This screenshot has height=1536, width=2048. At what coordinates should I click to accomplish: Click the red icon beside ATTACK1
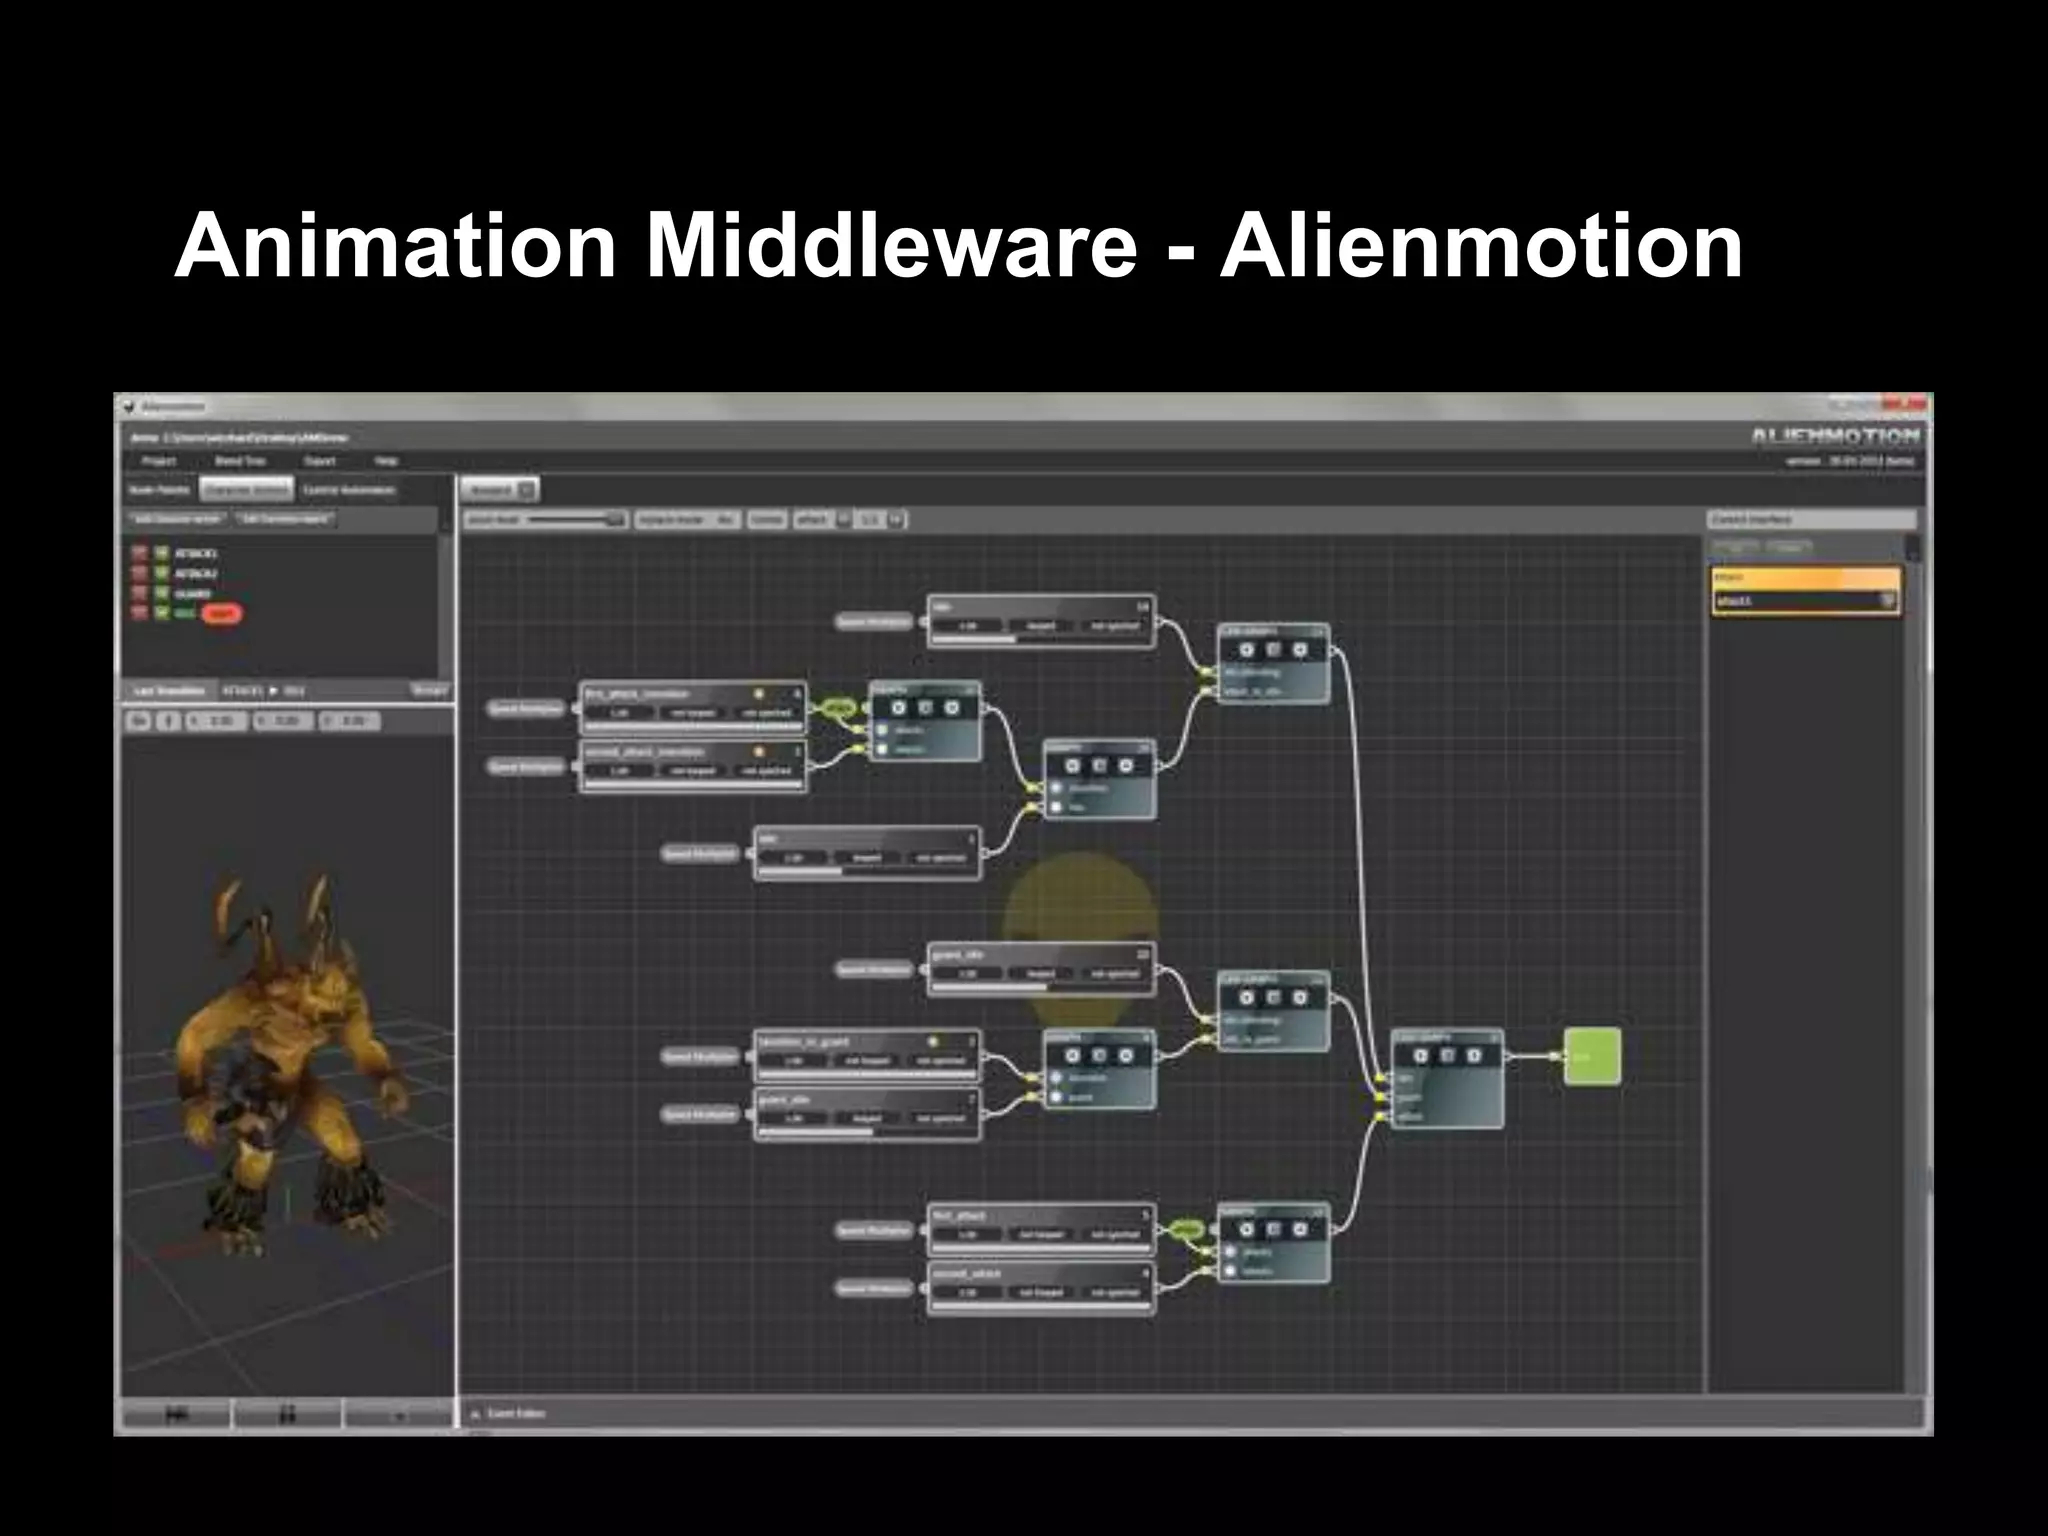click(x=140, y=552)
